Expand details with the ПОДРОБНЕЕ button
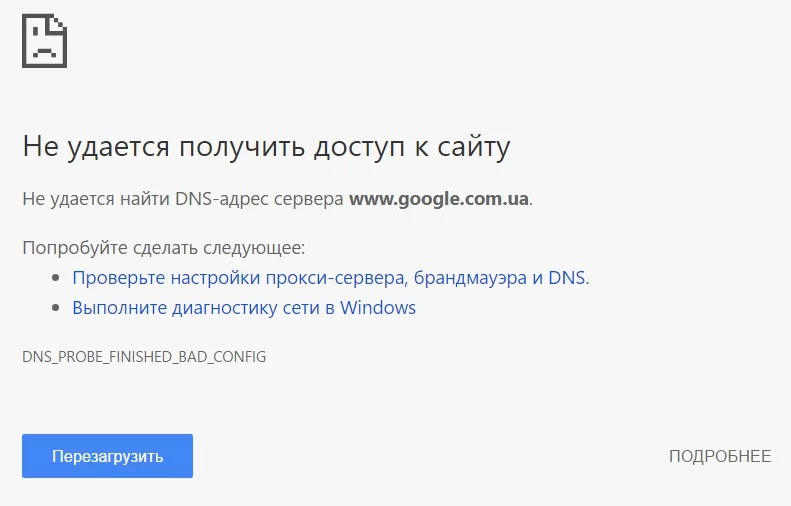This screenshot has width=791, height=506. click(719, 456)
